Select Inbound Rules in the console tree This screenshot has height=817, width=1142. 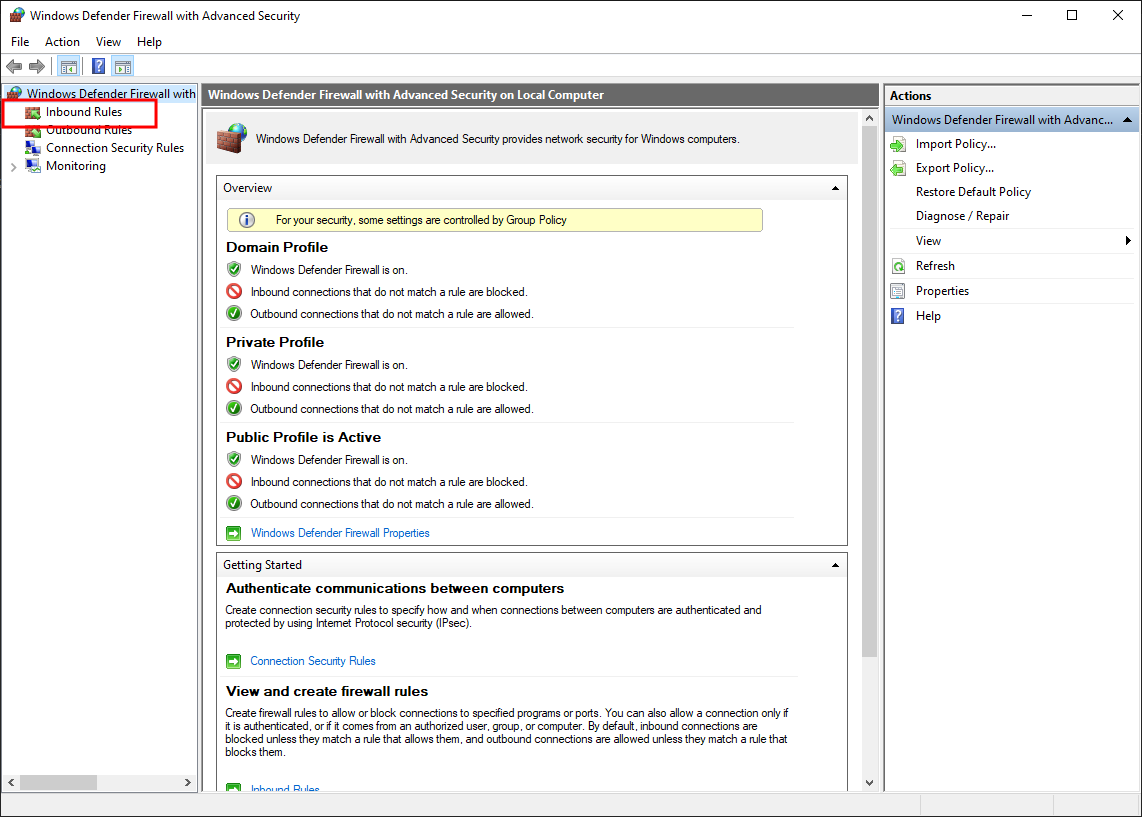(83, 112)
